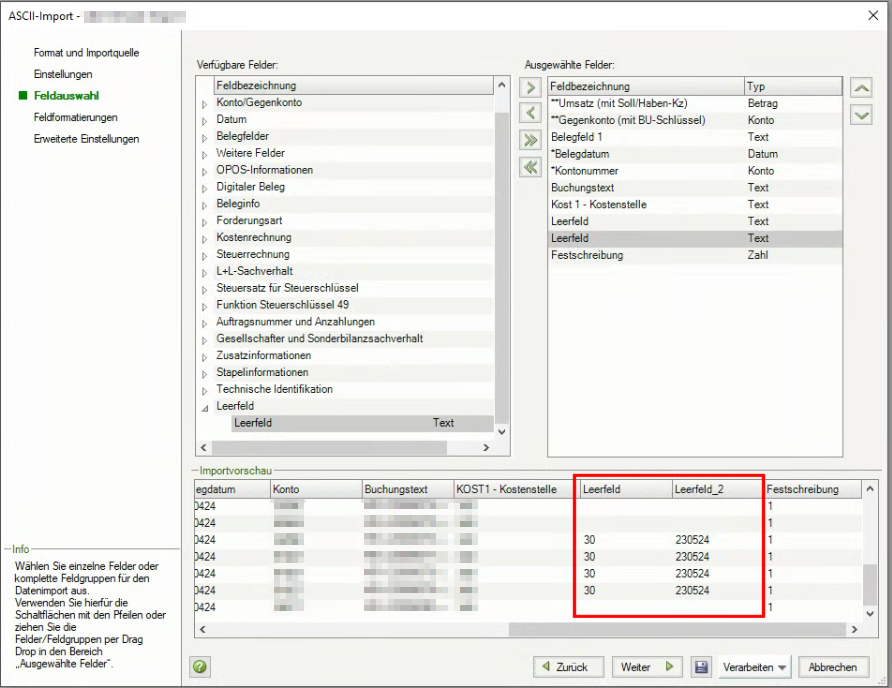Click the save format floppy disk icon
This screenshot has width=892, height=688.
[701, 667]
